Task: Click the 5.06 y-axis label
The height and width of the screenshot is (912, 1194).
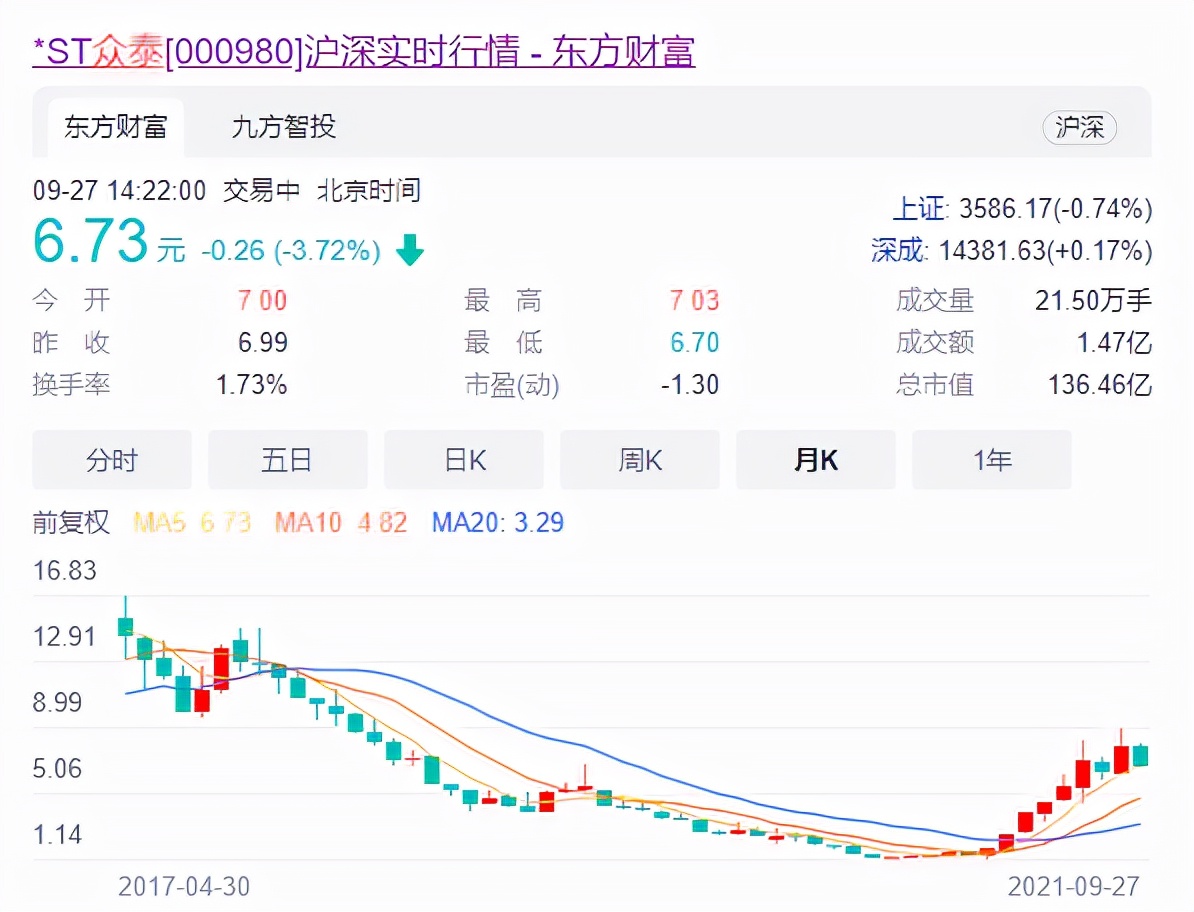Action: tap(57, 768)
